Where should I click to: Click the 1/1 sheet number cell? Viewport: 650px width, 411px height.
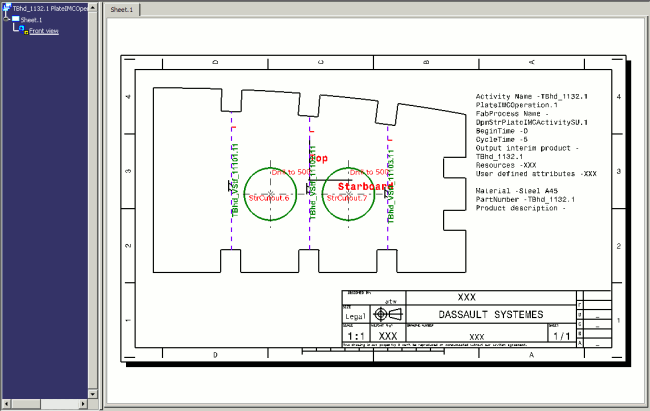561,337
